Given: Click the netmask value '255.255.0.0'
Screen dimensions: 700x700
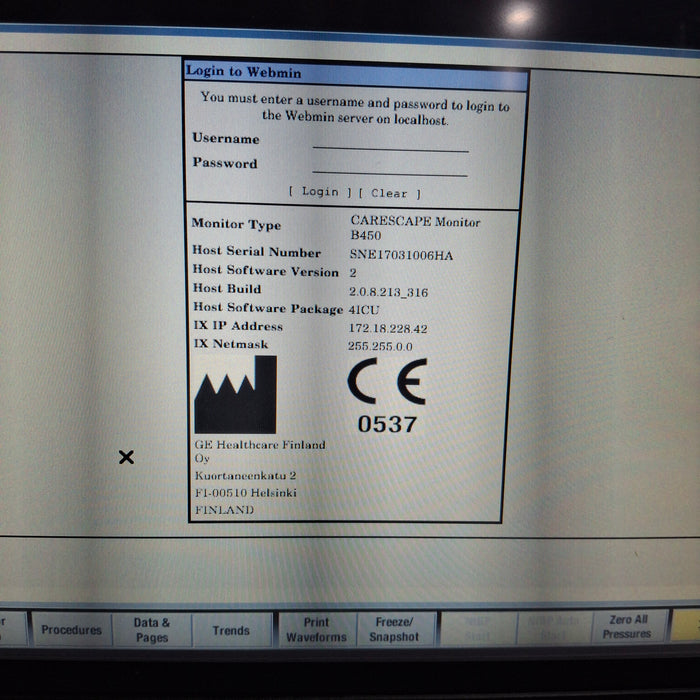Looking at the screenshot, I should pyautogui.click(x=380, y=346).
